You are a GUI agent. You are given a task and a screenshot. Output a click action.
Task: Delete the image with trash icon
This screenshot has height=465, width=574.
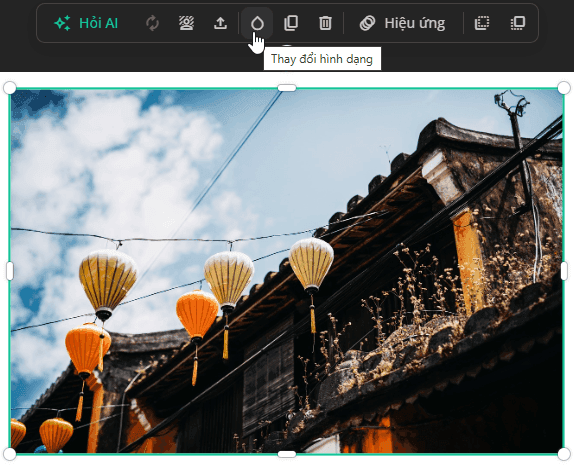tap(325, 23)
